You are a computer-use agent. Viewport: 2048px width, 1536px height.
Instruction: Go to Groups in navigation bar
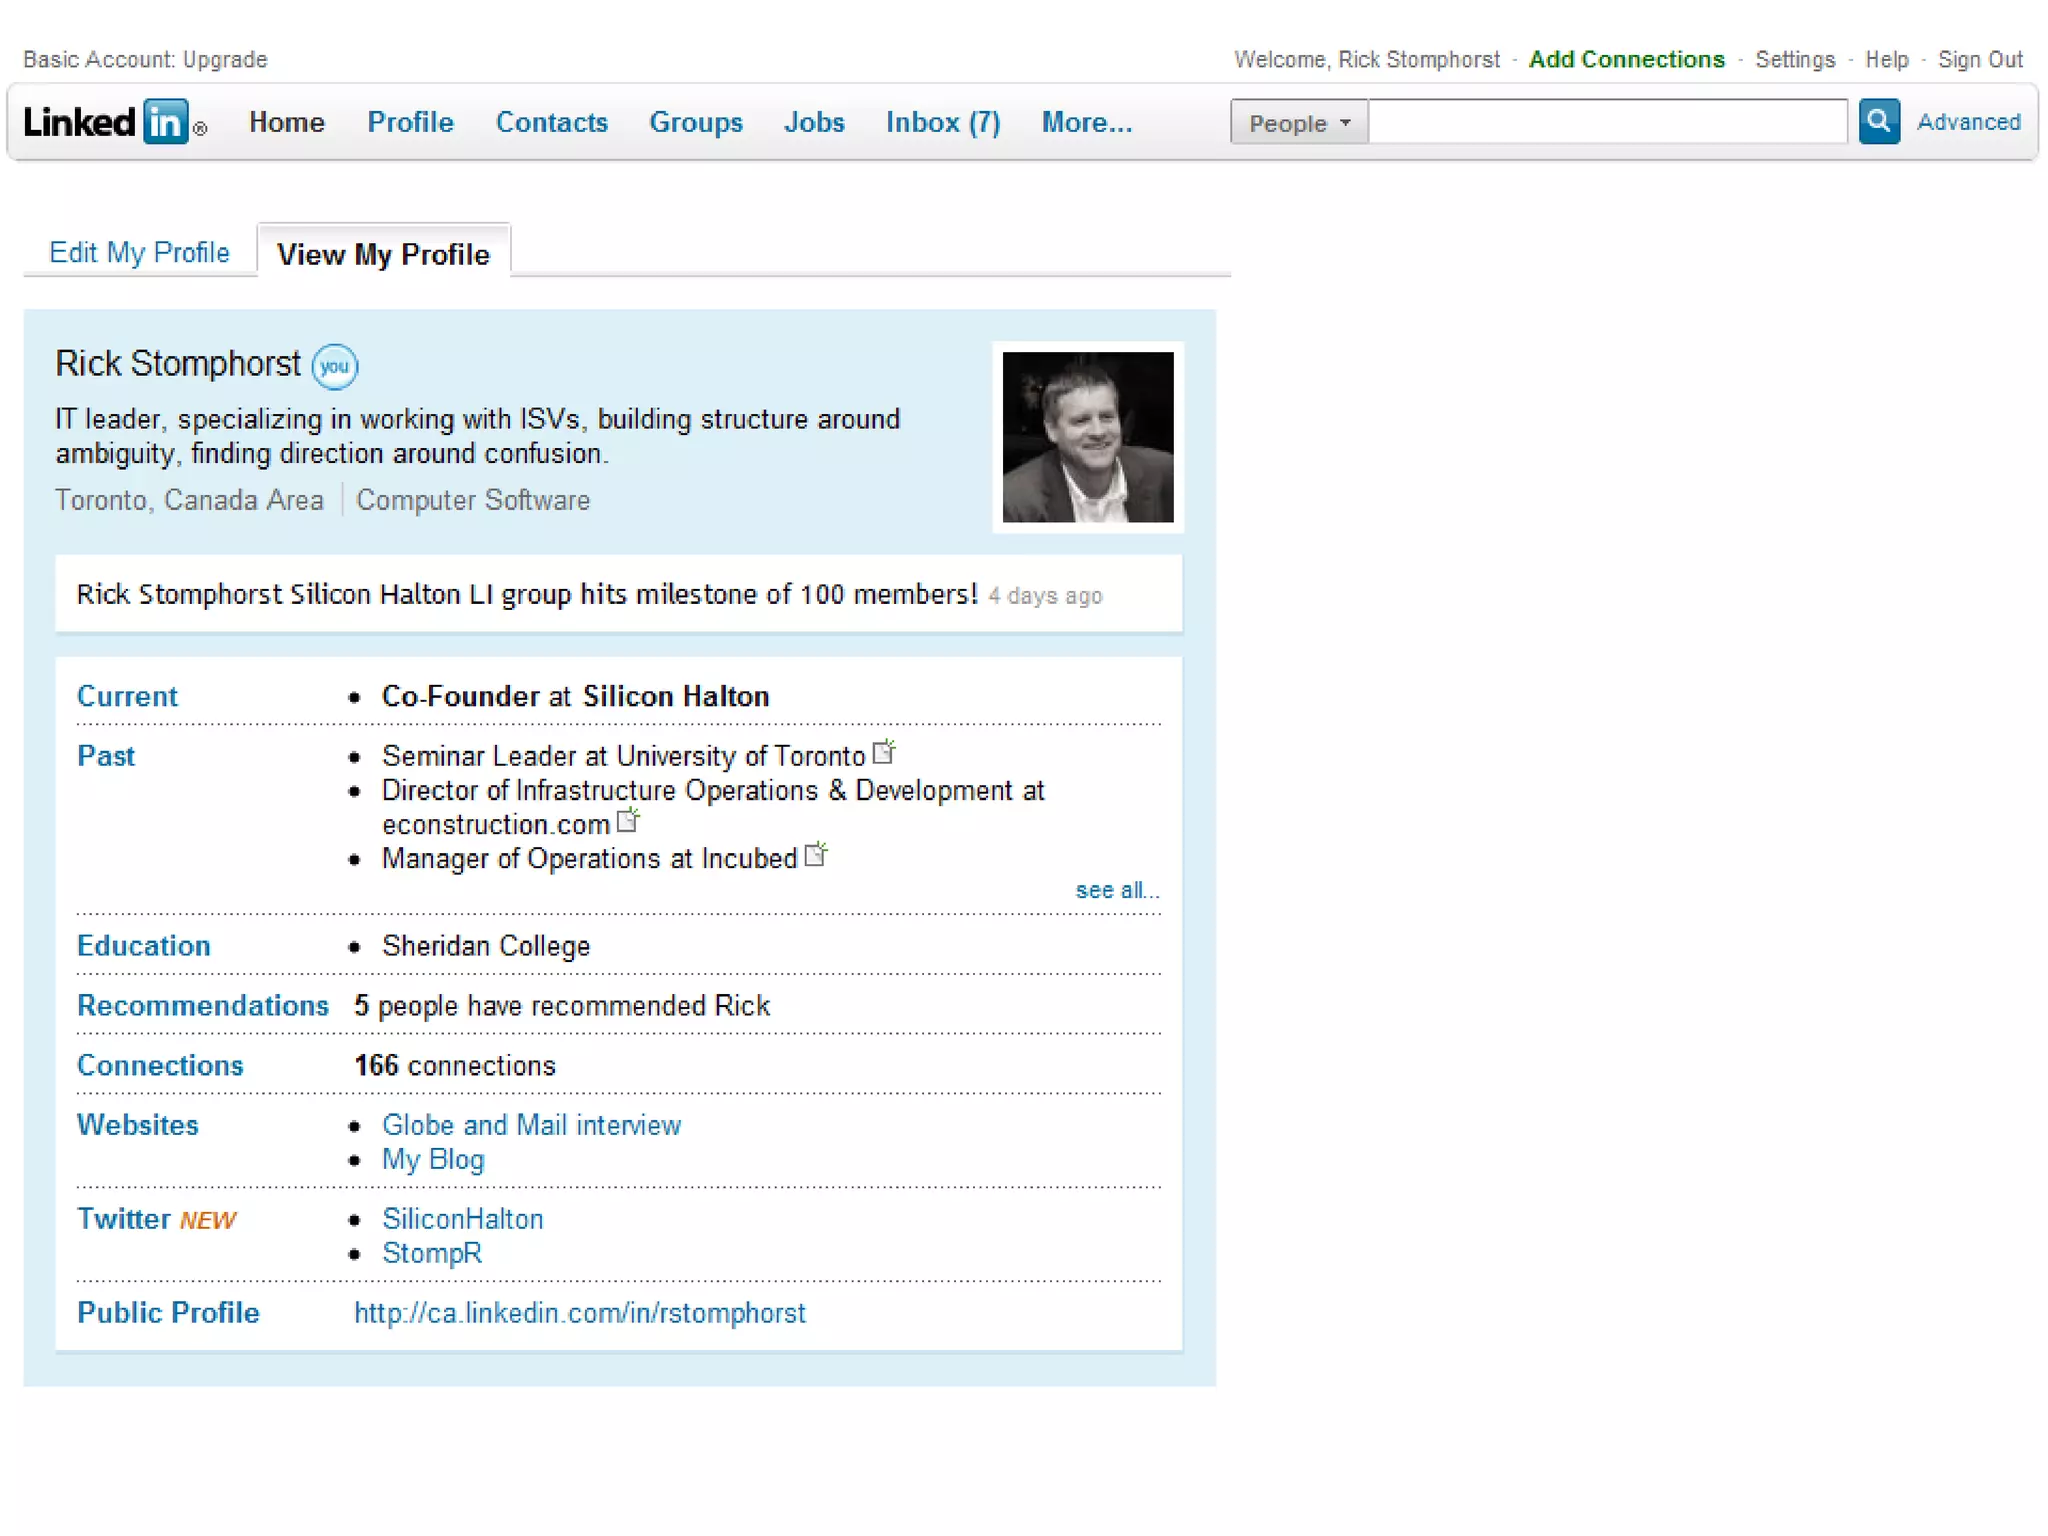pos(695,122)
